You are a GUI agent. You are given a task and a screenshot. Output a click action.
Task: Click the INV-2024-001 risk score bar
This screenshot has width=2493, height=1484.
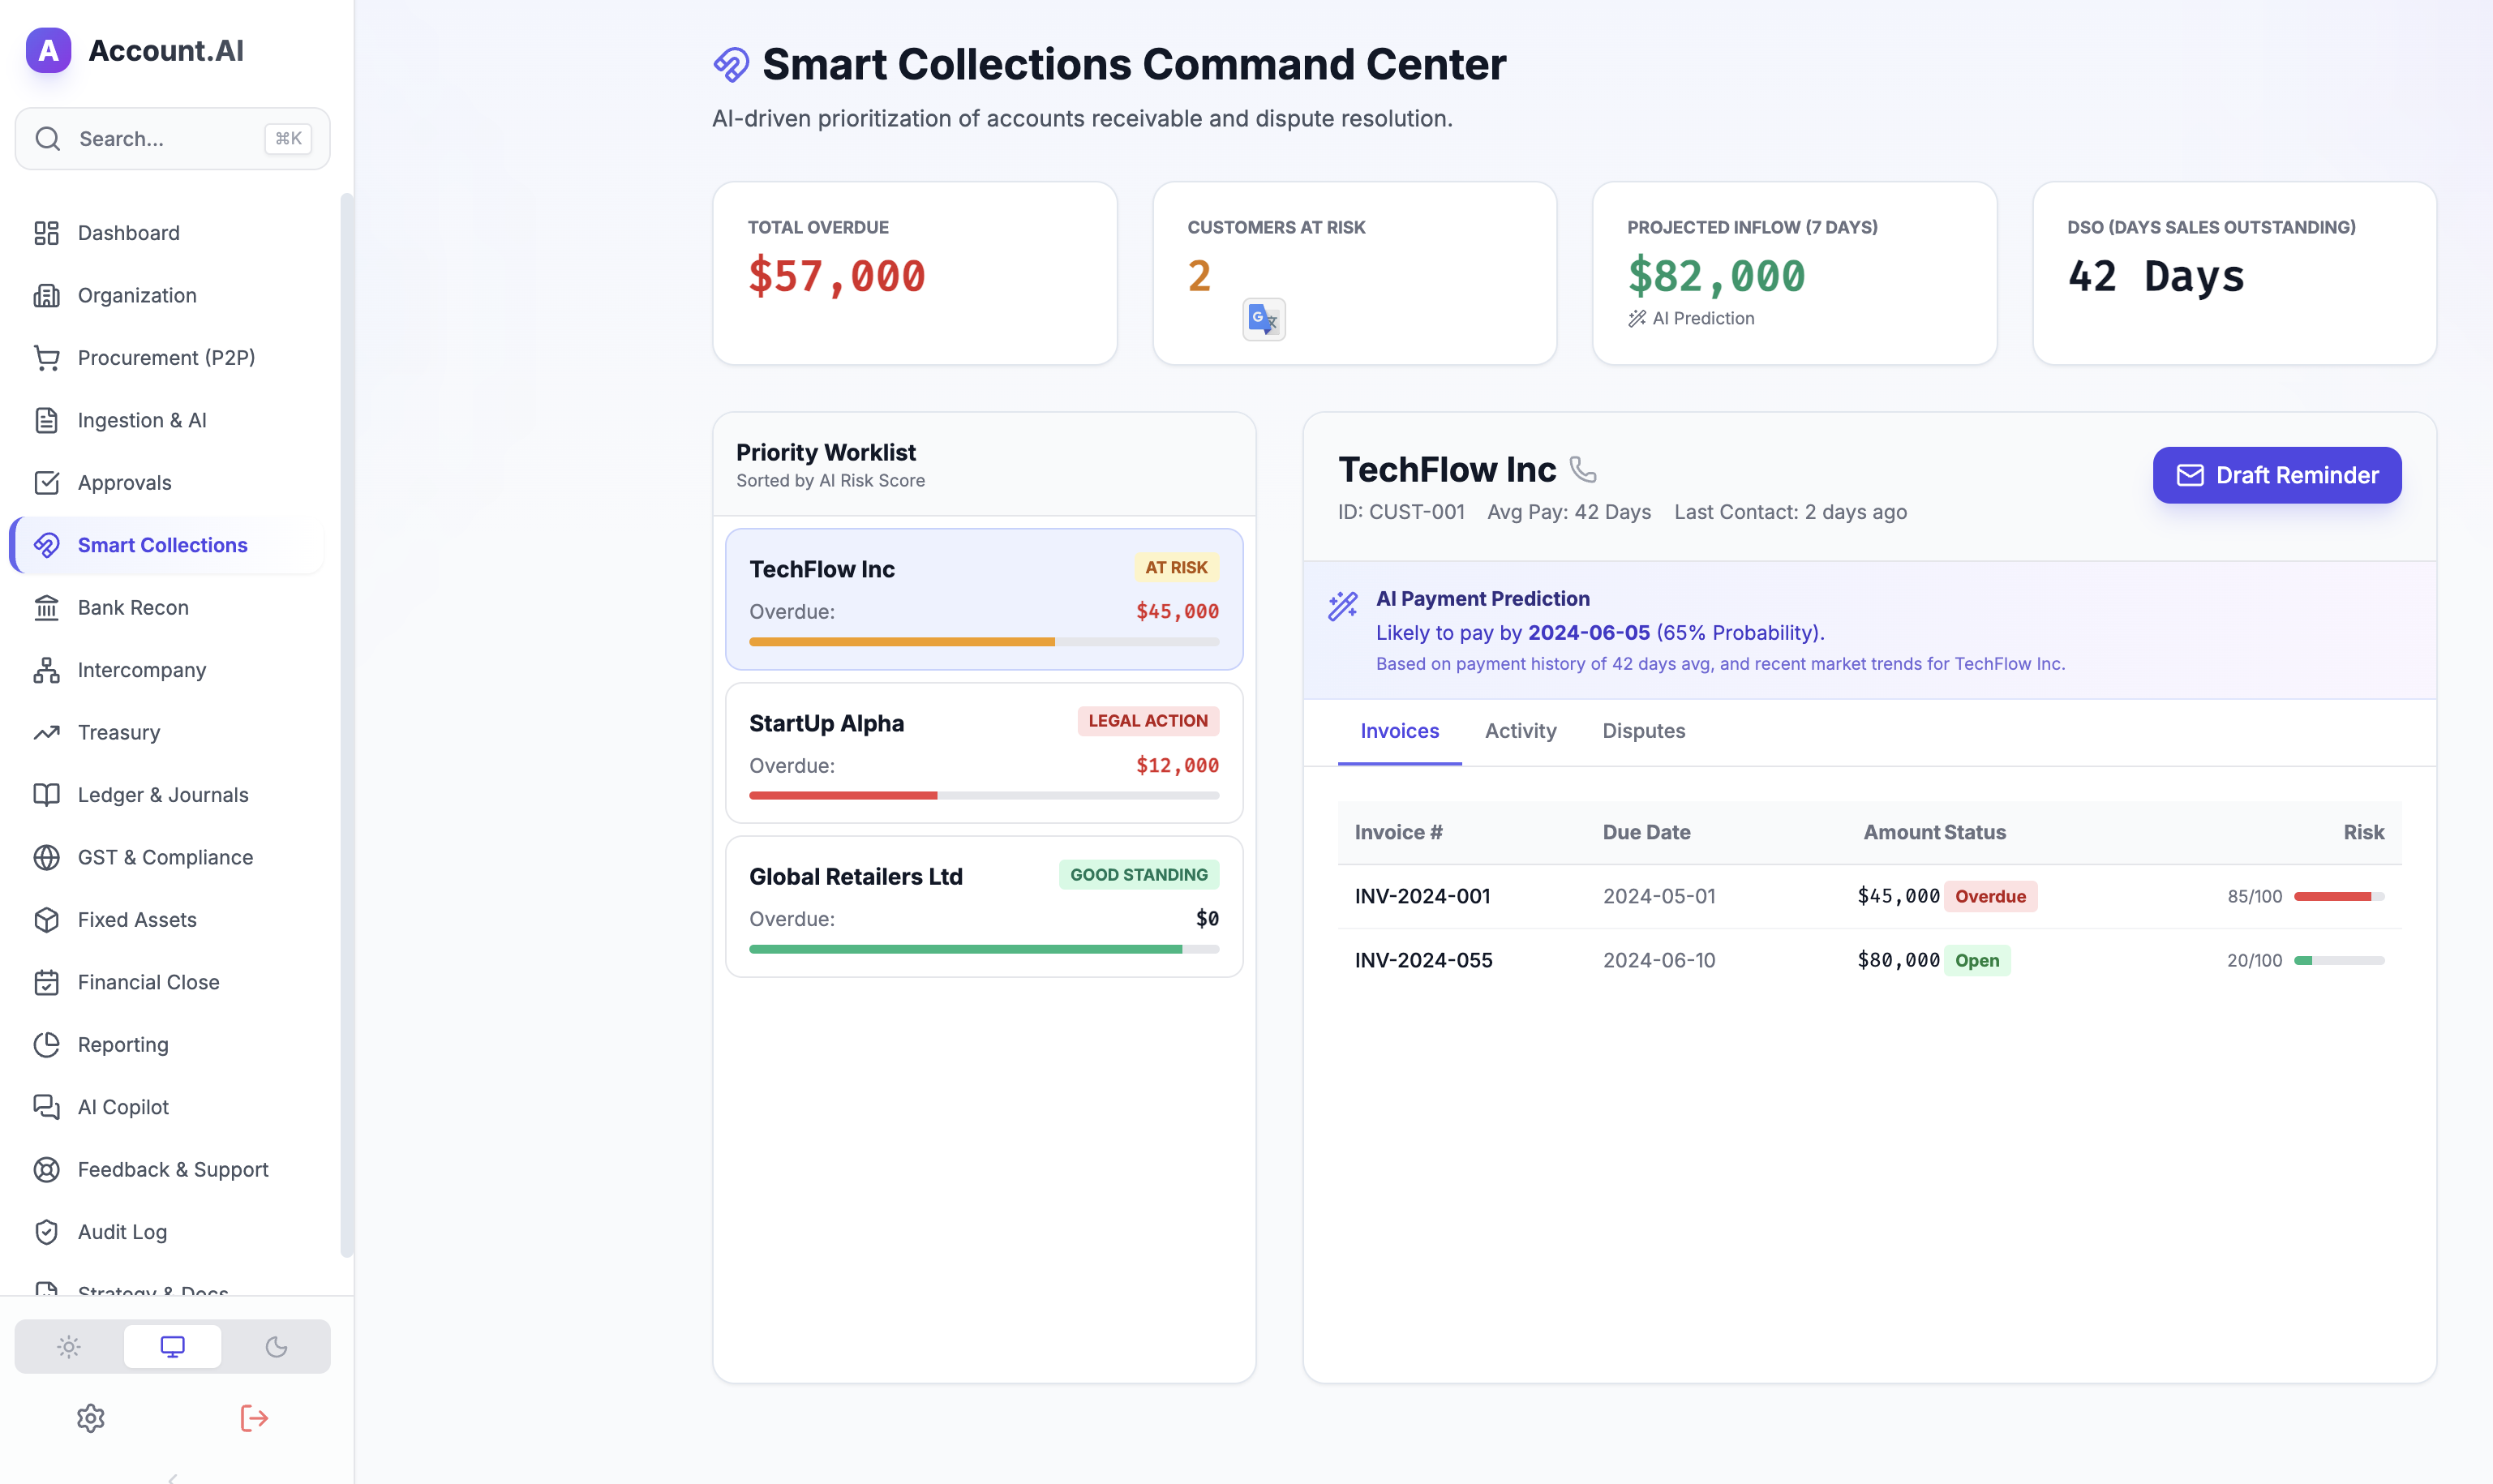[x=2338, y=896]
